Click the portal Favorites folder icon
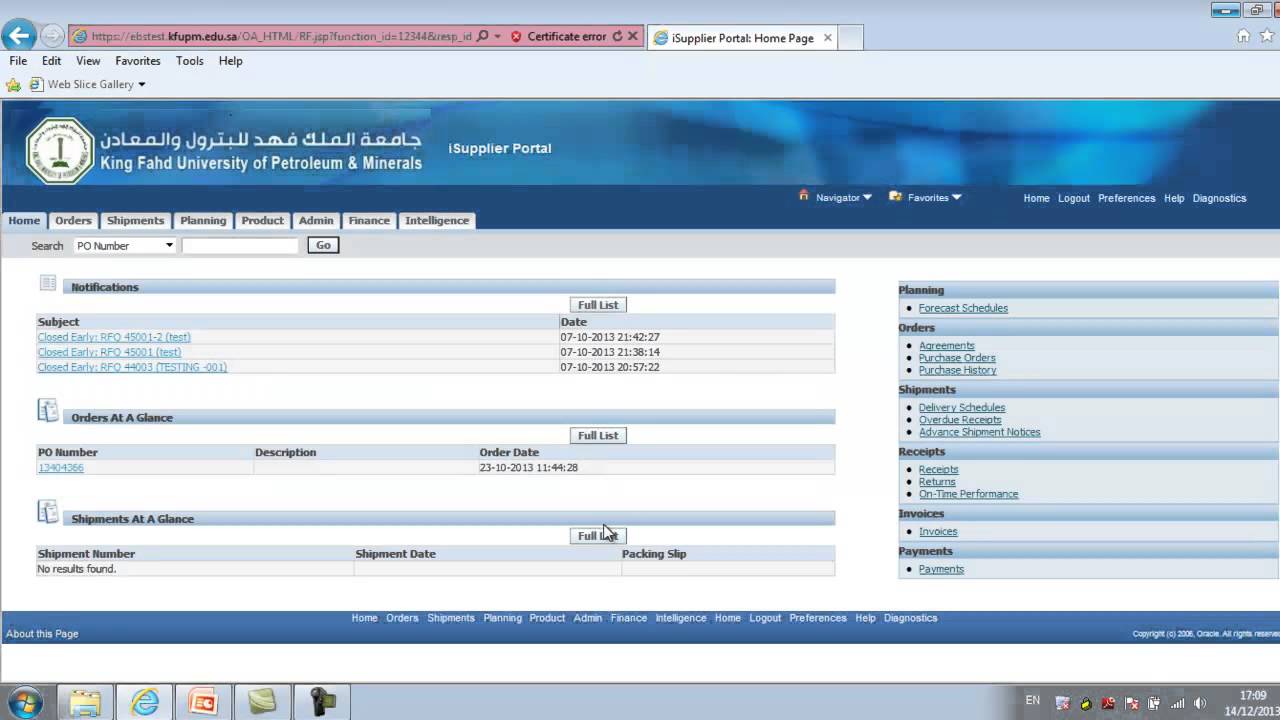Screen dimensions: 1280x720 click(x=895, y=197)
